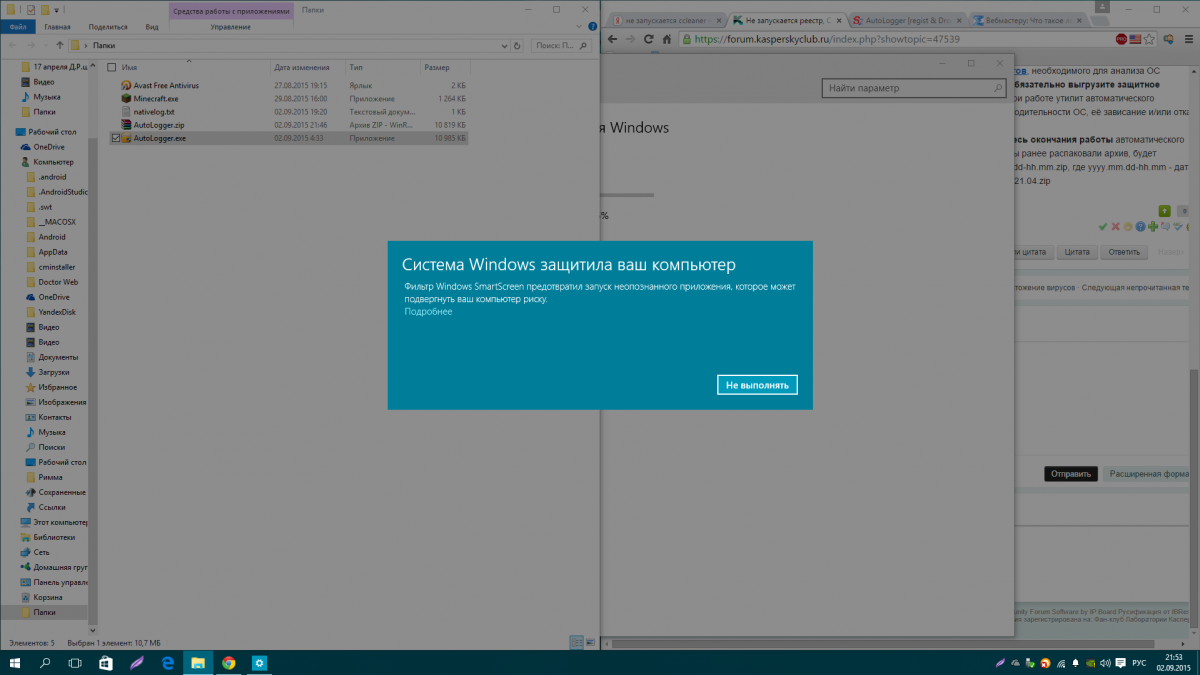Go back in the Chrome browser
1200x675 pixels.
[x=612, y=39]
